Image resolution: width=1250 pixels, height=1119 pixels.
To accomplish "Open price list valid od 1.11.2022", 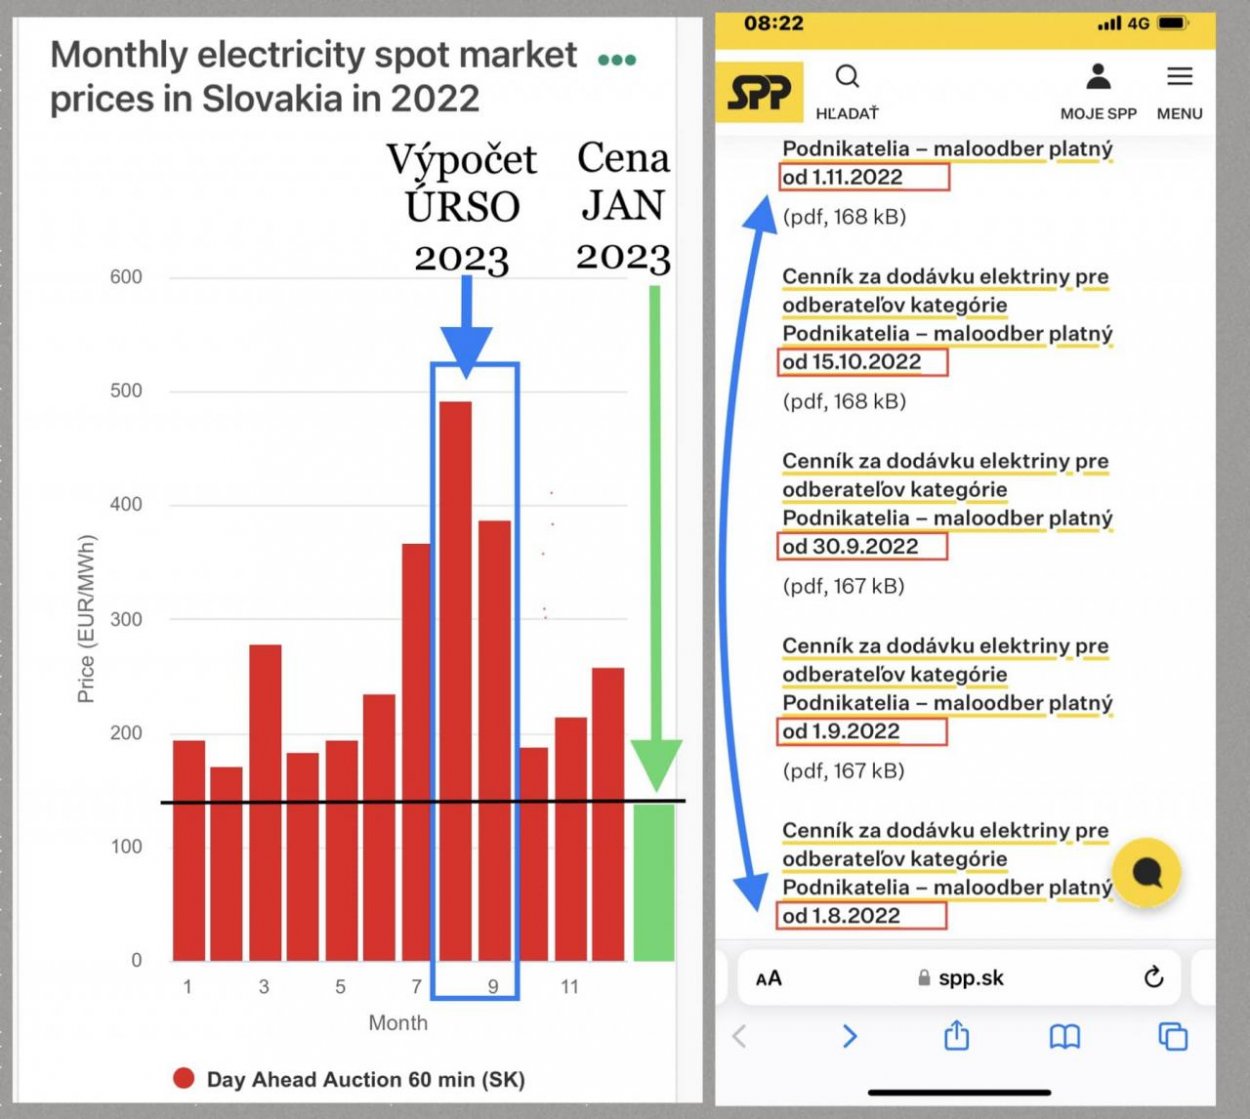I will [x=862, y=177].
